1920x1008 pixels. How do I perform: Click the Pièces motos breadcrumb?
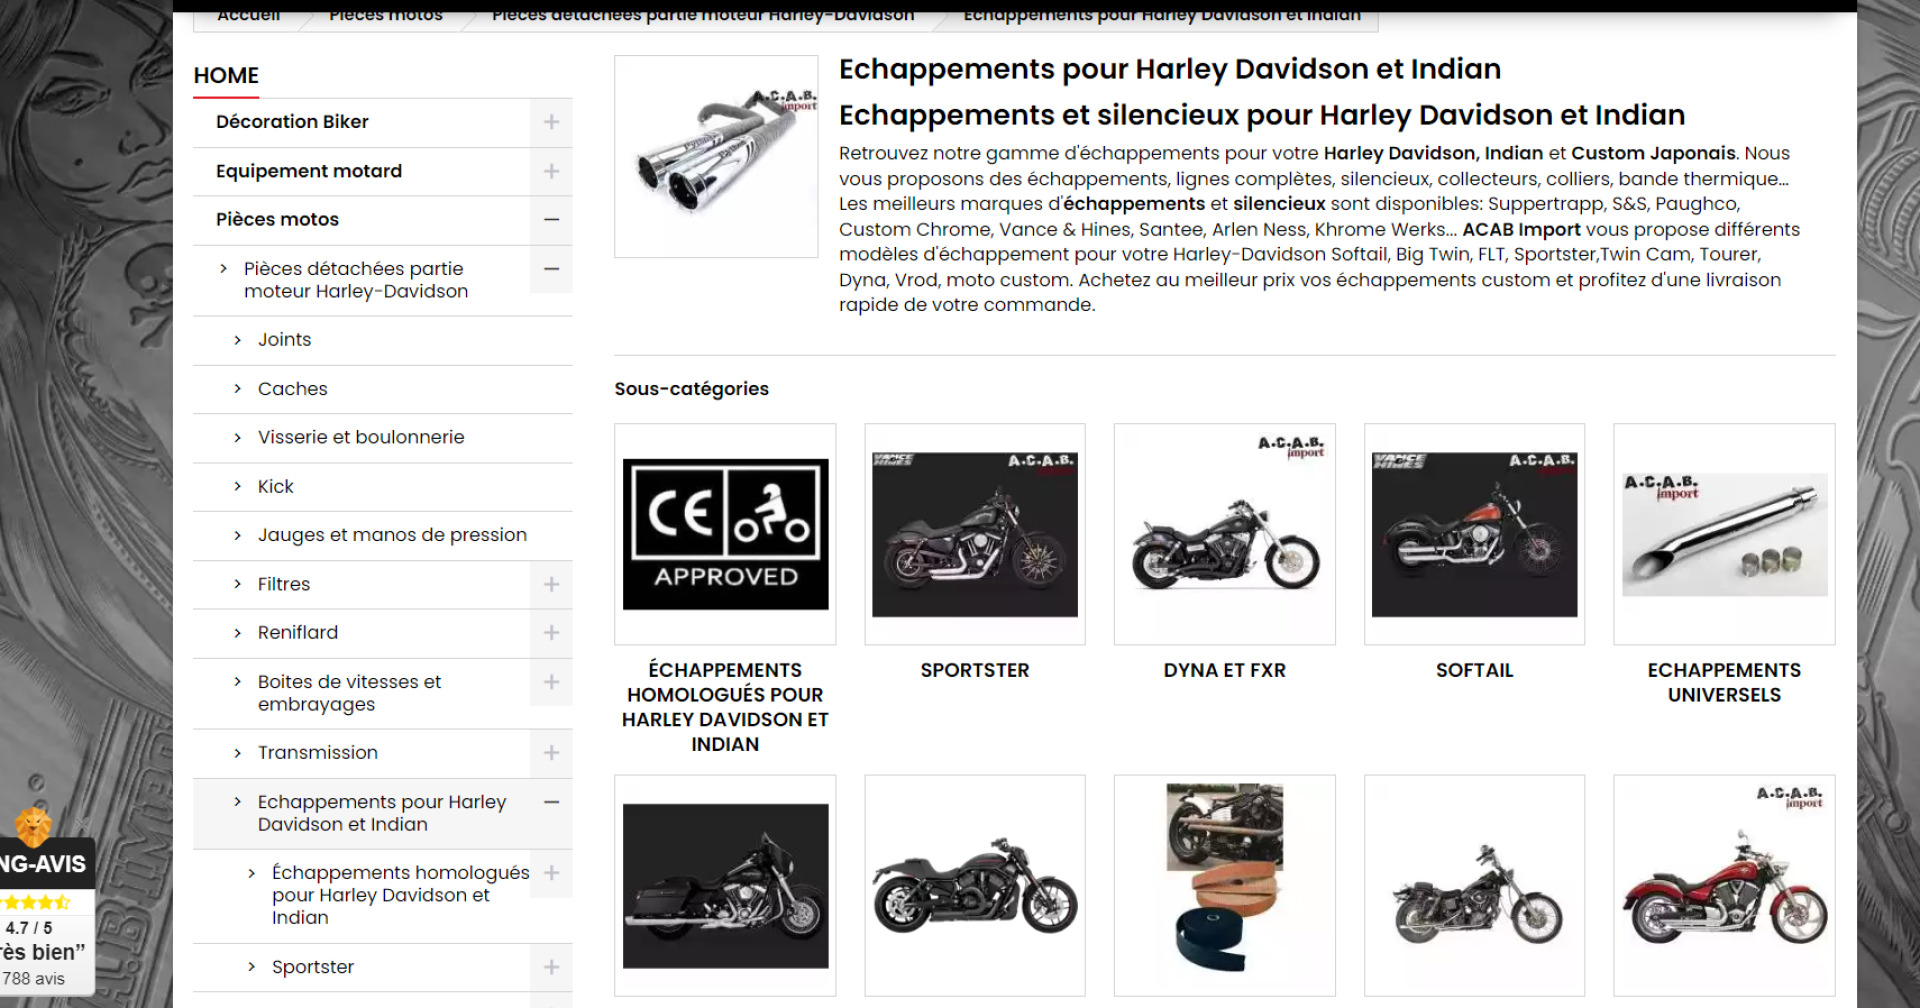tap(386, 15)
